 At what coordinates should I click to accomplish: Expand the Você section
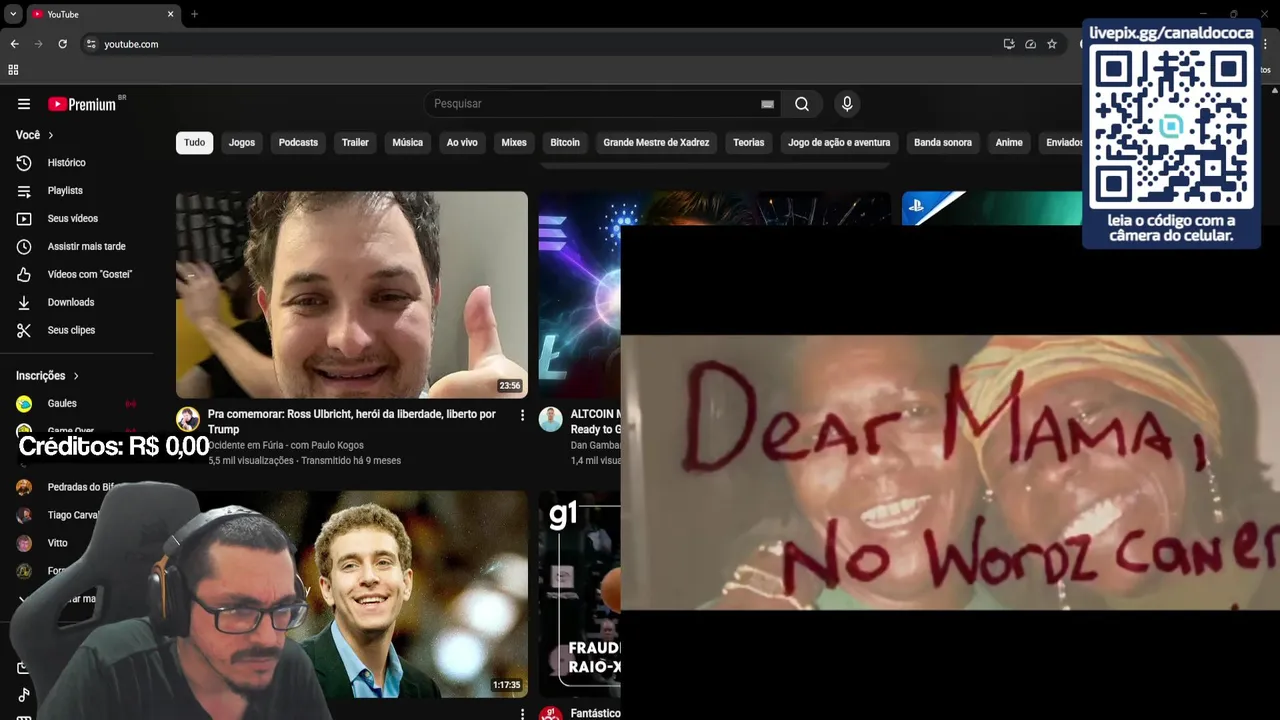pos(35,135)
